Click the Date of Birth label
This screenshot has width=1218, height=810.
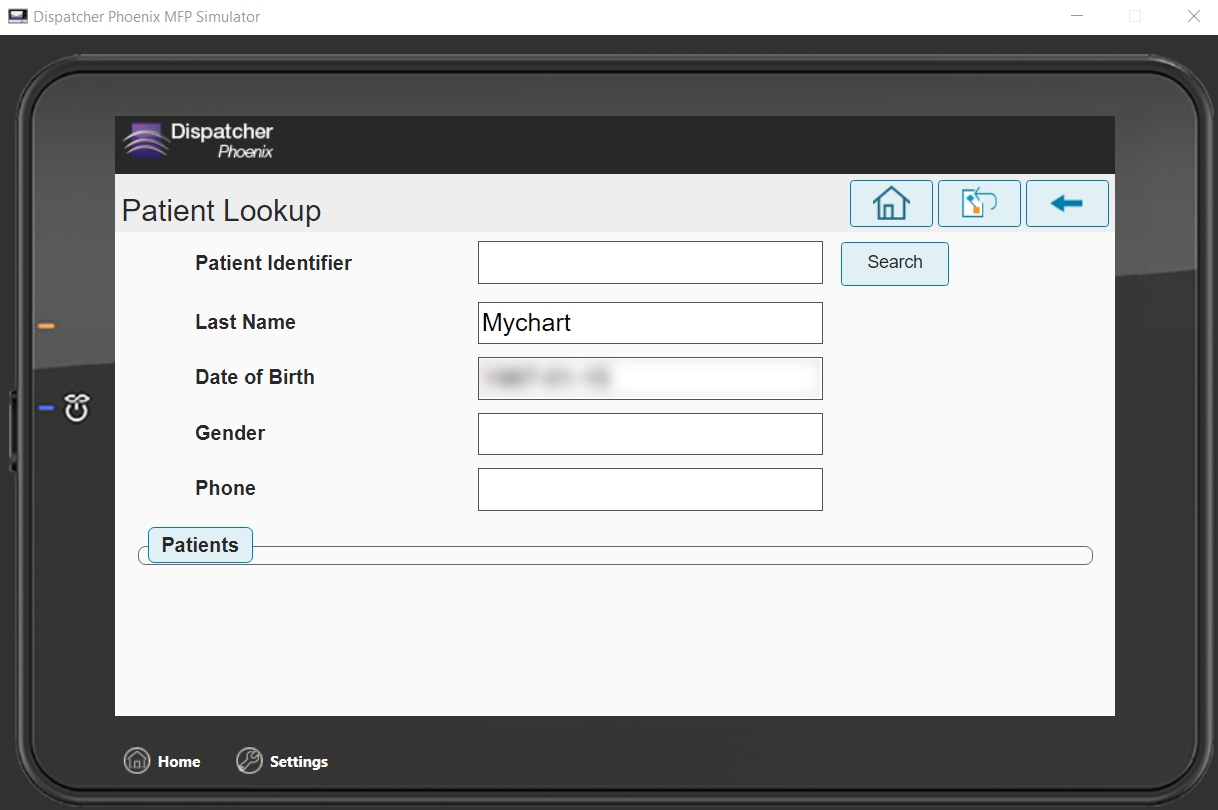point(255,377)
